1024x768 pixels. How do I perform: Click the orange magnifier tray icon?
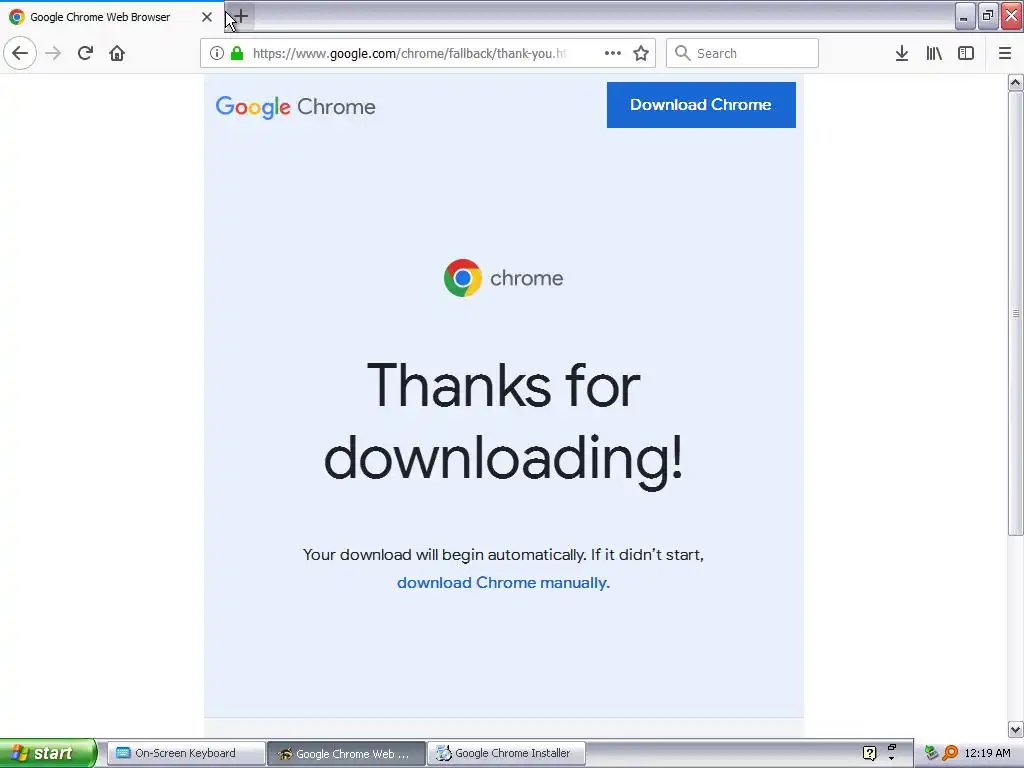tap(950, 753)
